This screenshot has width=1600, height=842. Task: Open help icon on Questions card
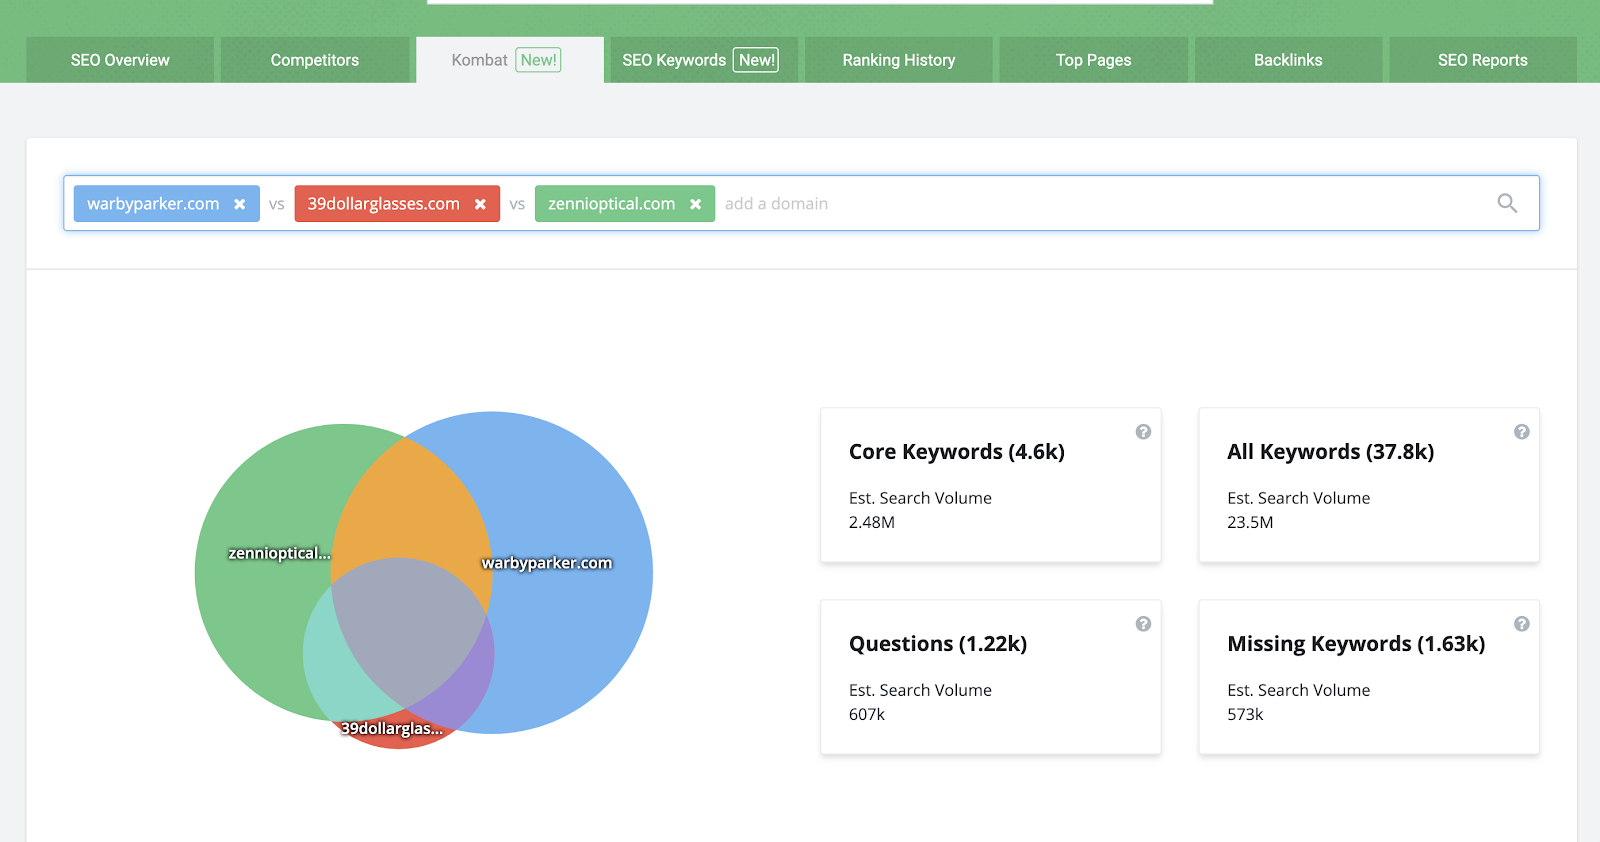point(1143,624)
